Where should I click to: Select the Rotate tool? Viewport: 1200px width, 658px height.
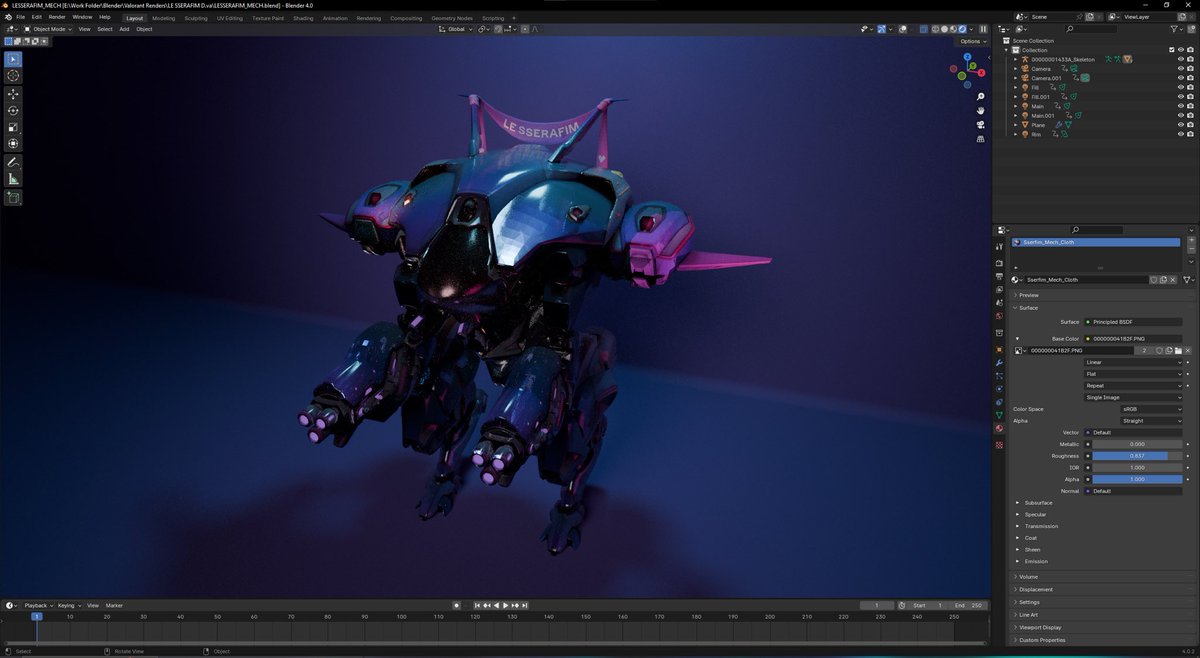coord(14,111)
